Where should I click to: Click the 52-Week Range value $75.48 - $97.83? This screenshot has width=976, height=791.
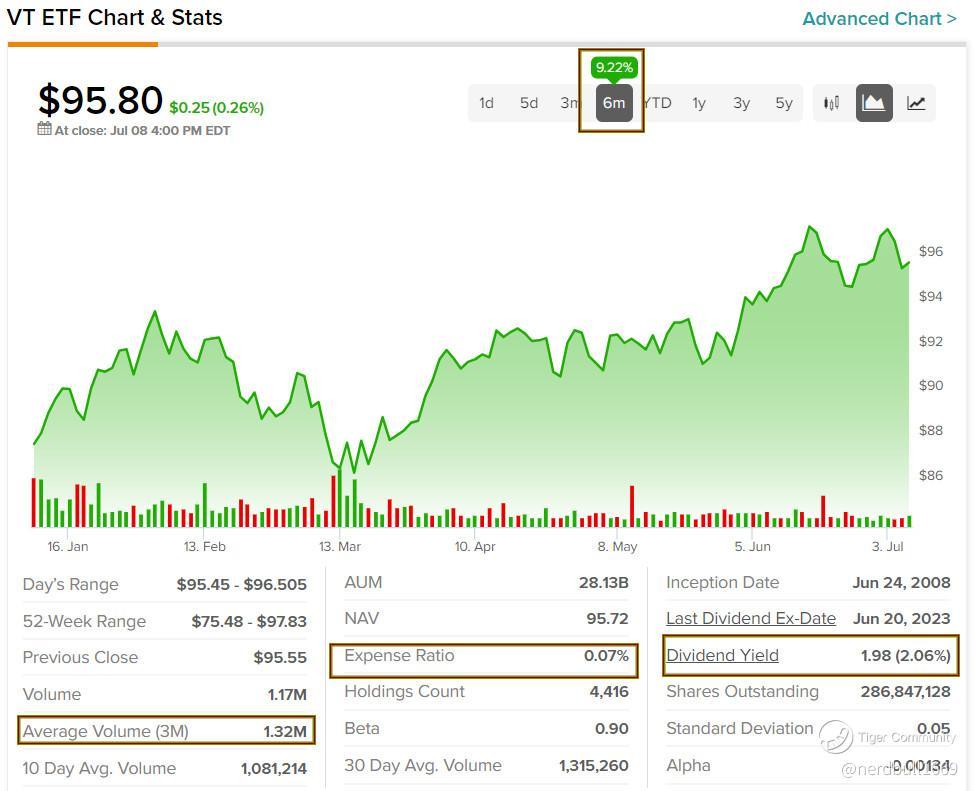pyautogui.click(x=249, y=621)
